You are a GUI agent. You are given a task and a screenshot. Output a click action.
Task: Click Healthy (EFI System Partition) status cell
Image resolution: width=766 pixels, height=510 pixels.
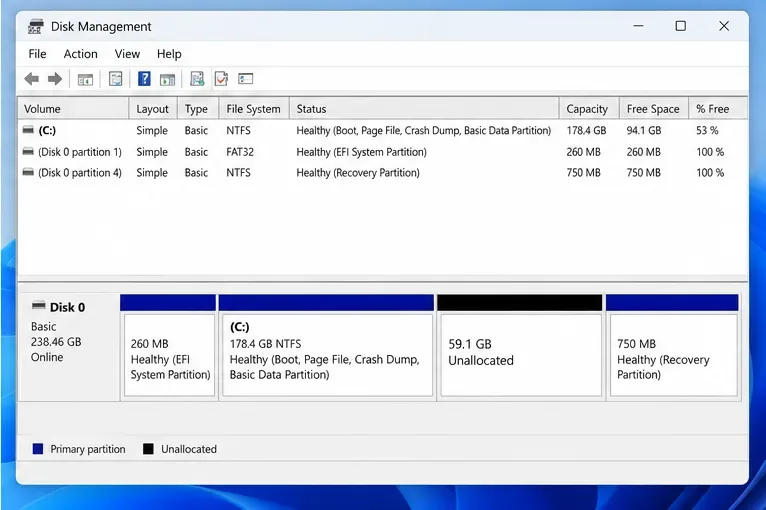pos(362,152)
